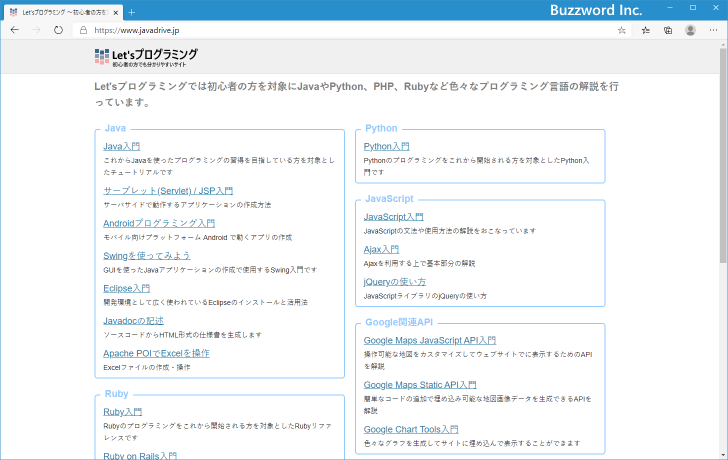Click the Python section heading
Viewport: 728px width, 460px height.
(381, 128)
